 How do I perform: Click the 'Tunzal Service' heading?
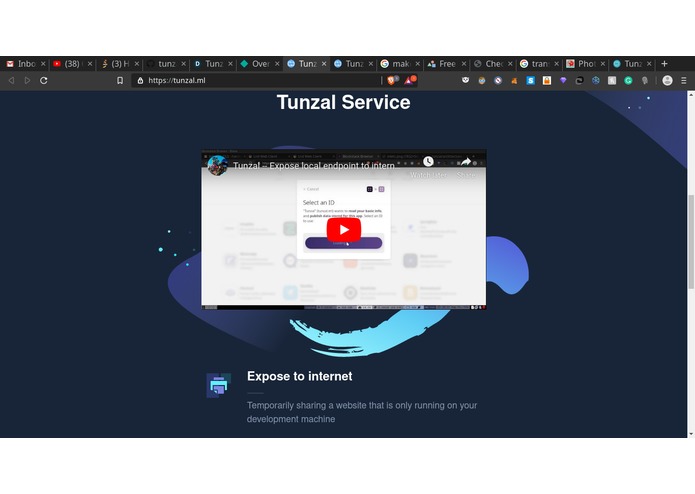[x=344, y=102]
